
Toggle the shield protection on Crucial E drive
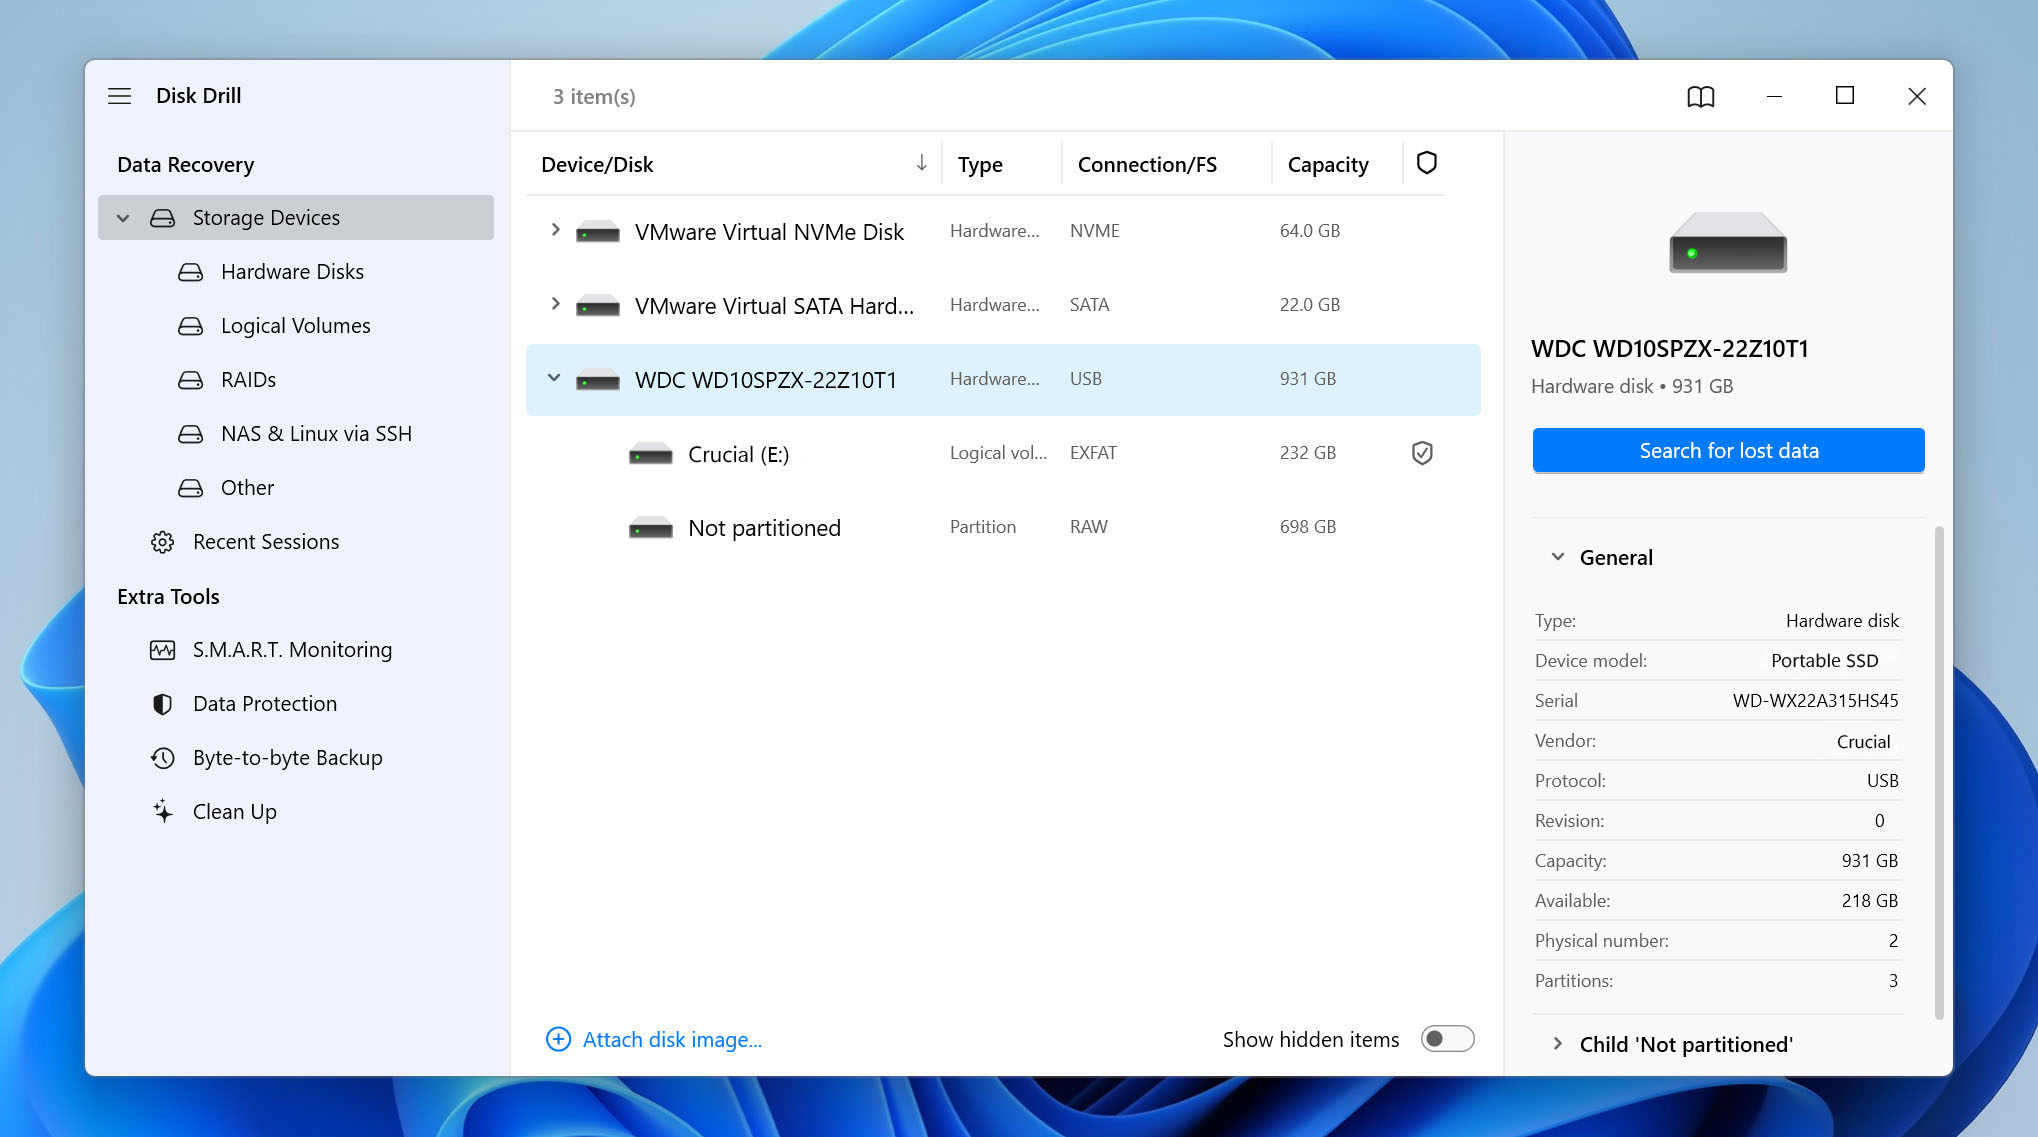(x=1424, y=452)
